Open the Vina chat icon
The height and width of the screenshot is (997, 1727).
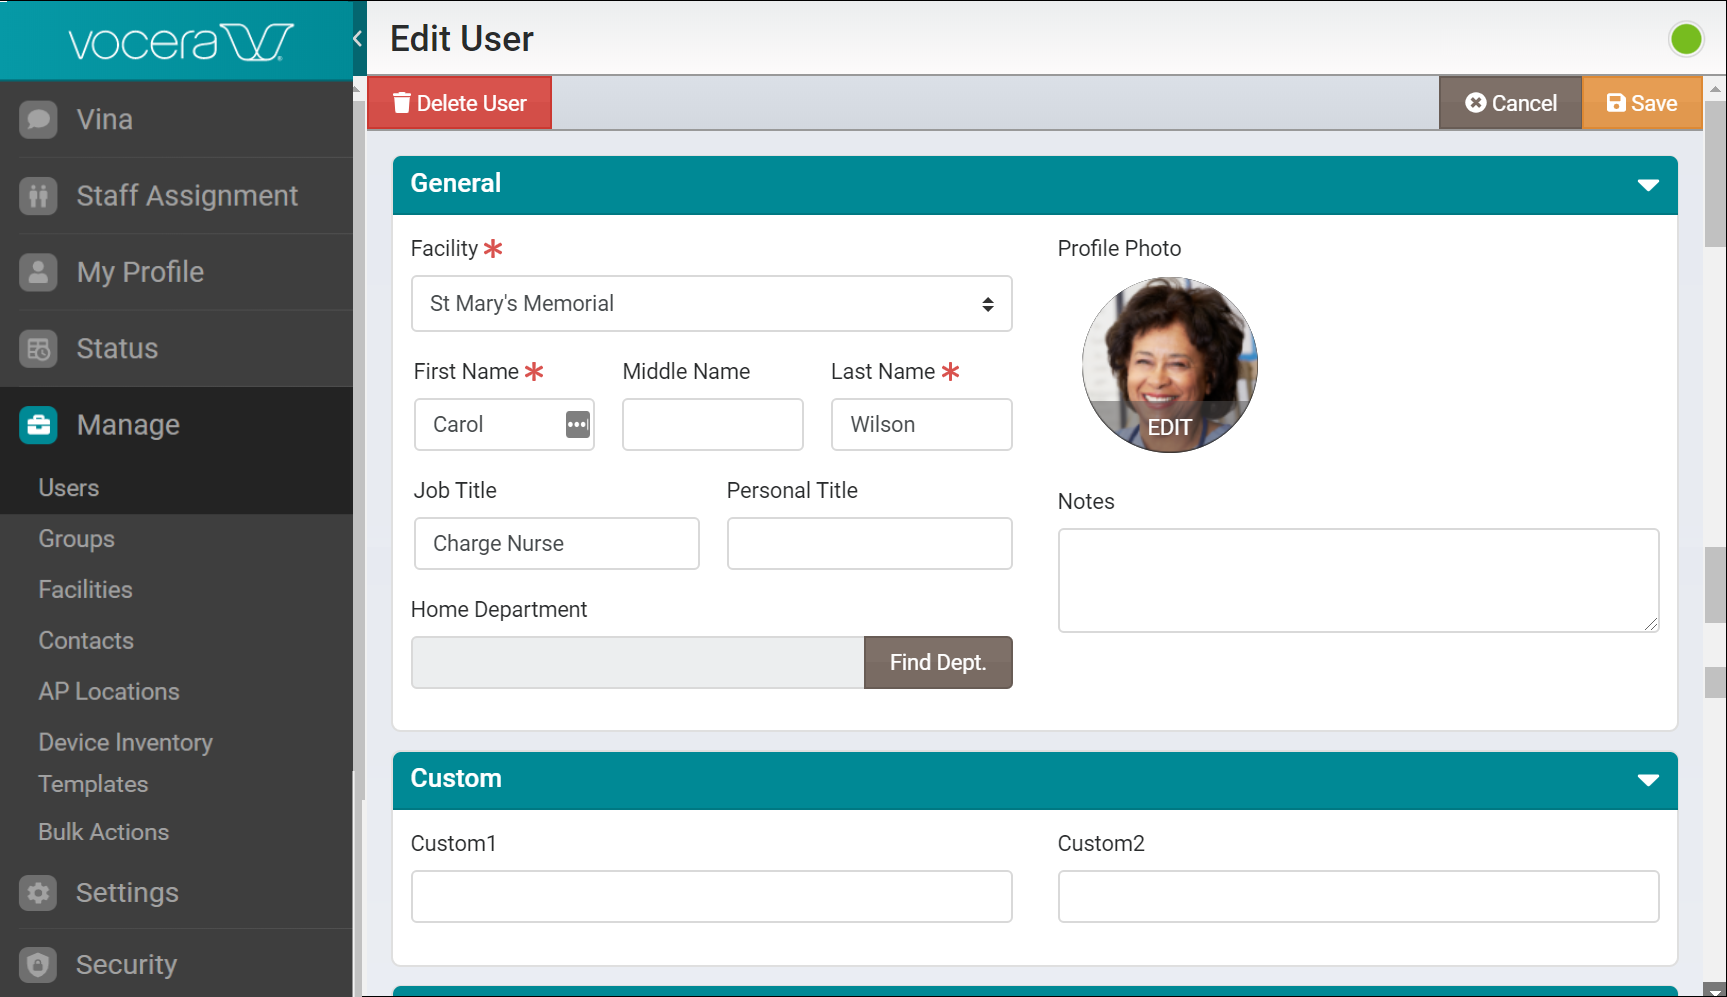(37, 119)
